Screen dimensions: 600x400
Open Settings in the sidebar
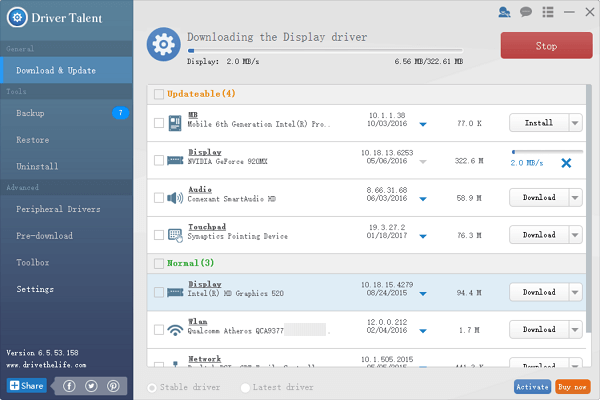(x=67, y=289)
